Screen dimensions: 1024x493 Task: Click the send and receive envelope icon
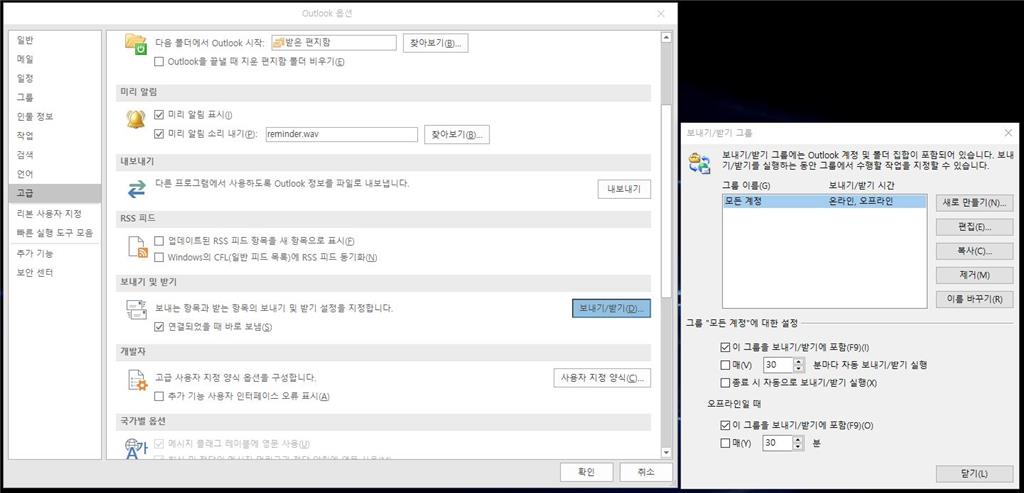(x=136, y=310)
